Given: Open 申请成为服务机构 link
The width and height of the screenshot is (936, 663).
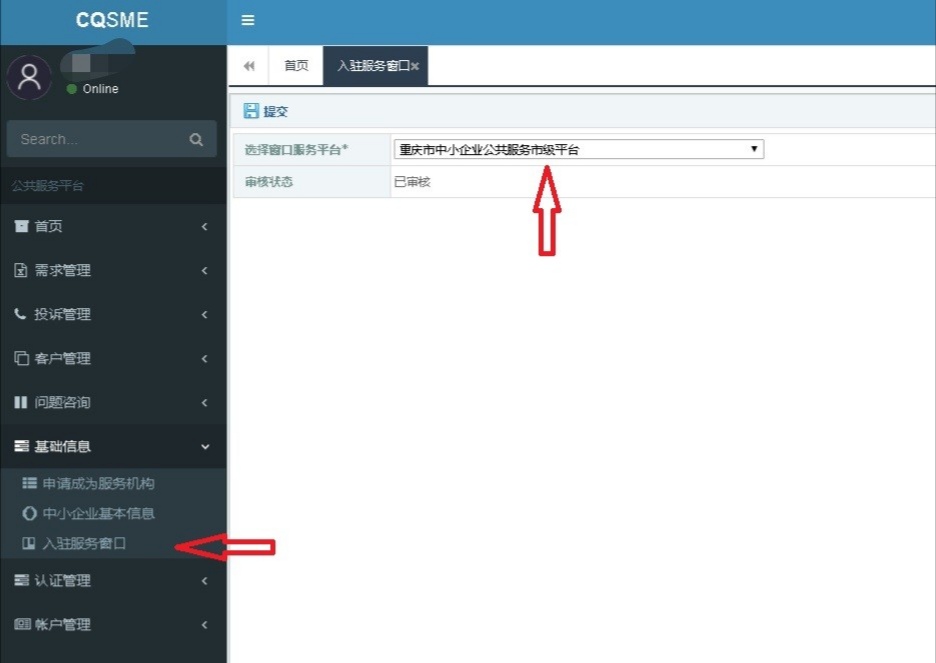Looking at the screenshot, I should [x=98, y=483].
